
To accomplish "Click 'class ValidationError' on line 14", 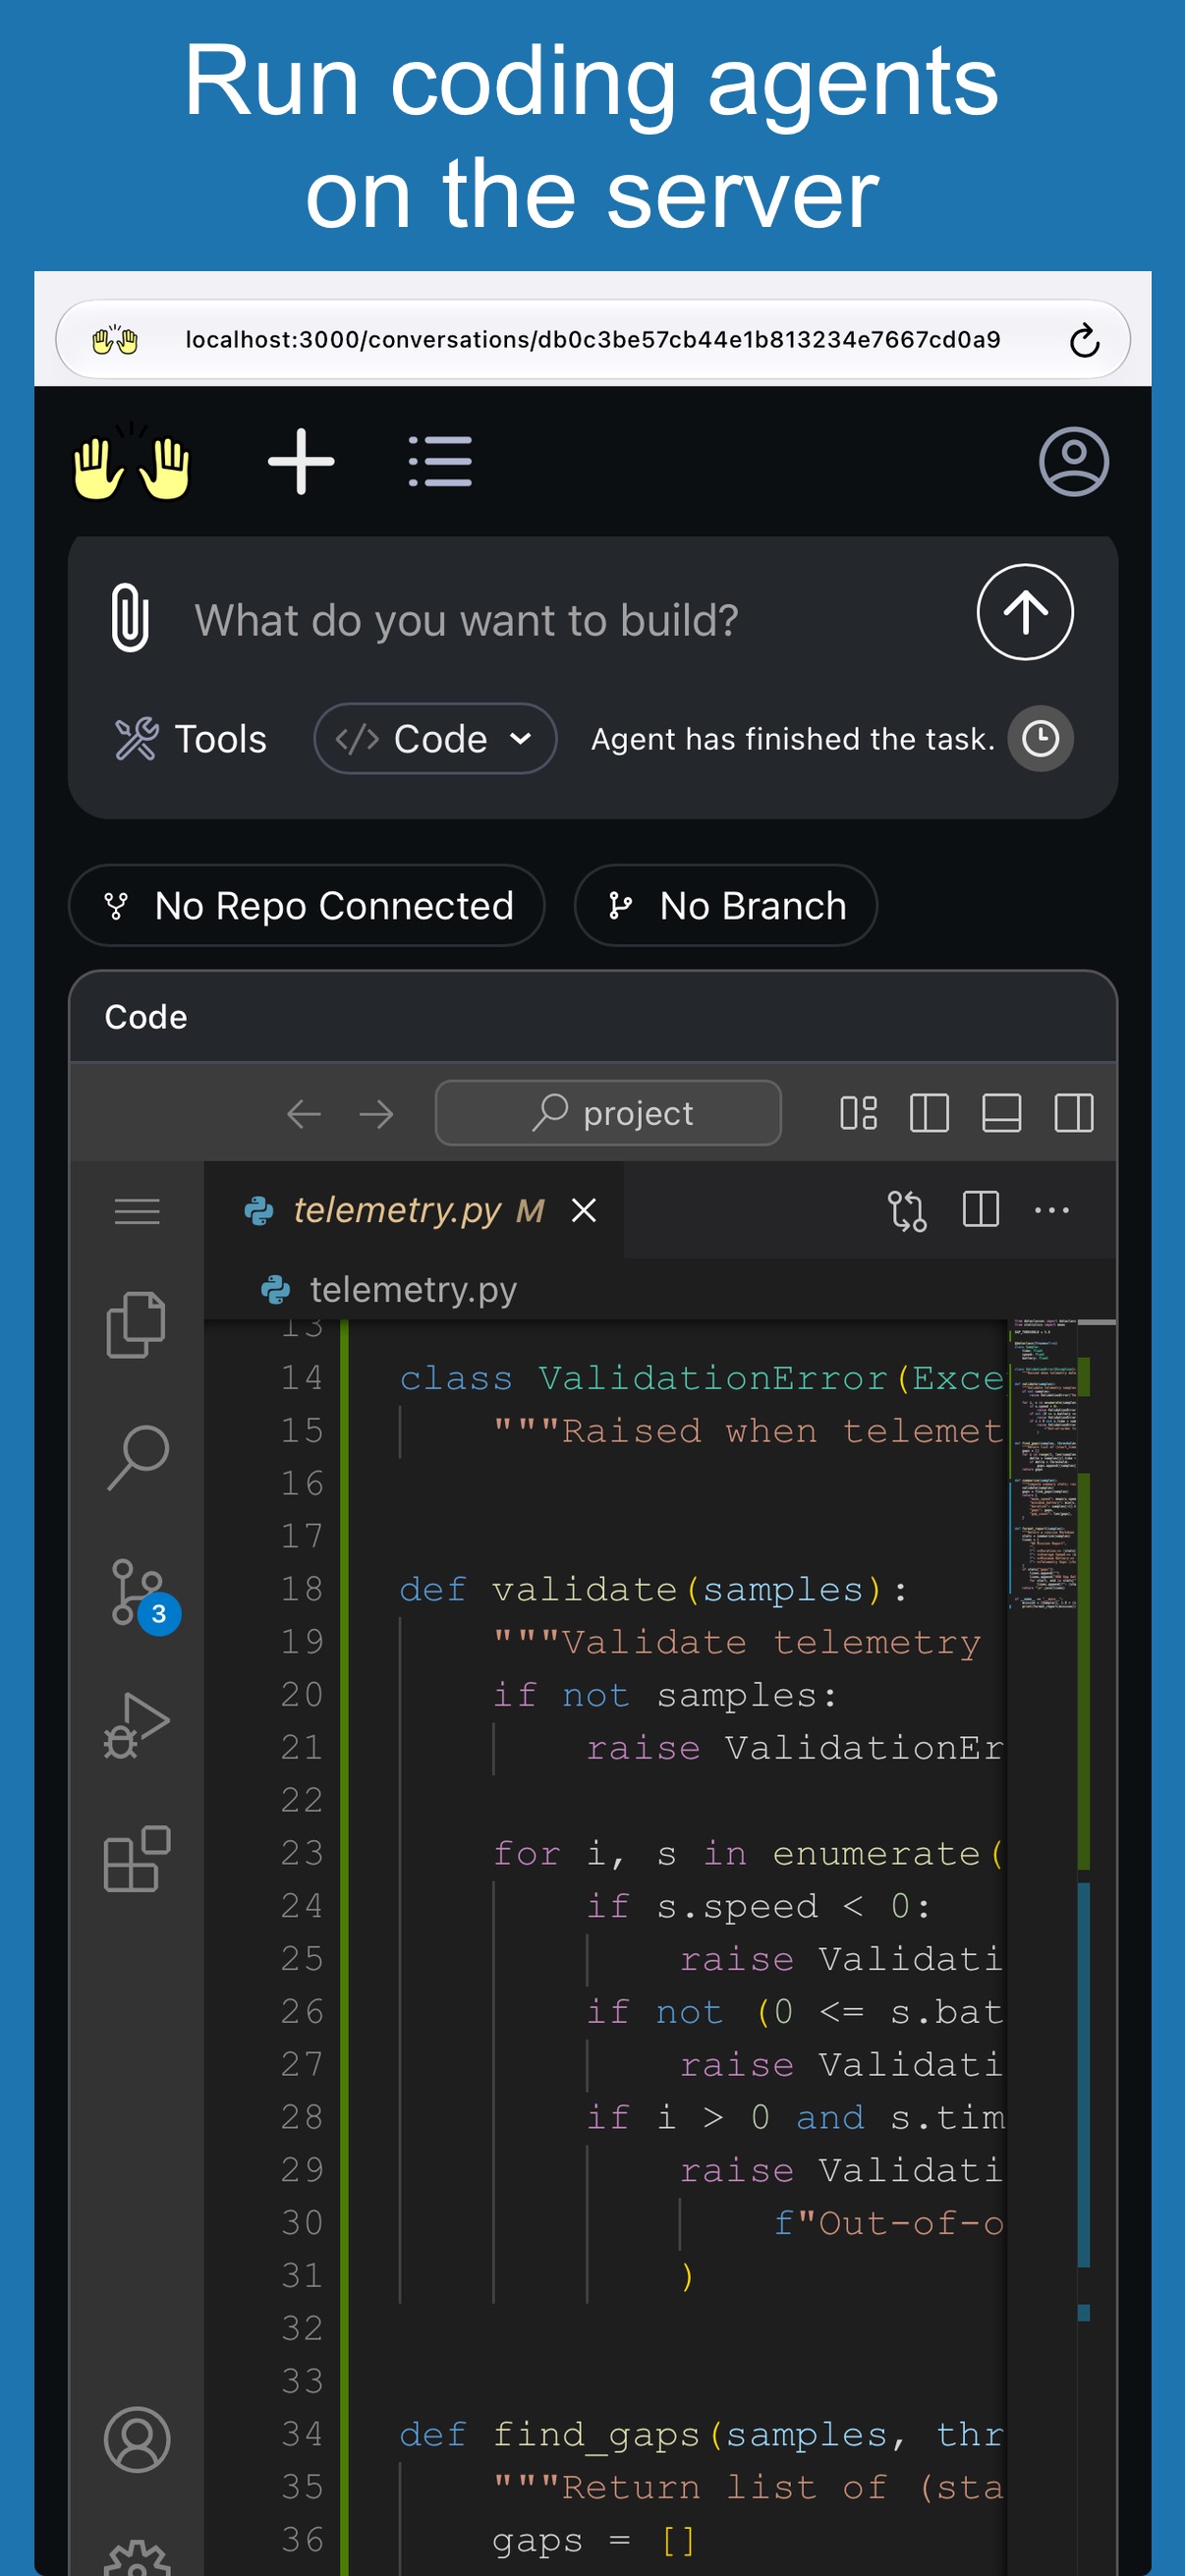I will [x=642, y=1378].
